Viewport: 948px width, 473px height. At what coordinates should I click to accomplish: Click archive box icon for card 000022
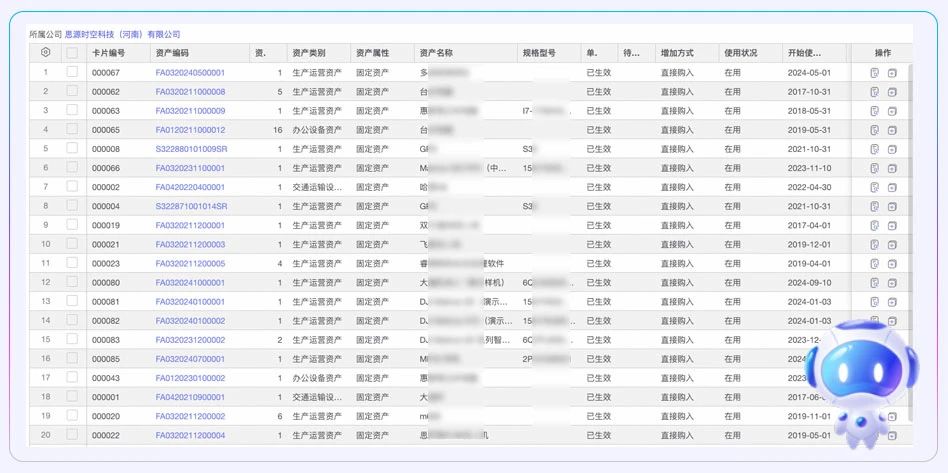(x=892, y=435)
